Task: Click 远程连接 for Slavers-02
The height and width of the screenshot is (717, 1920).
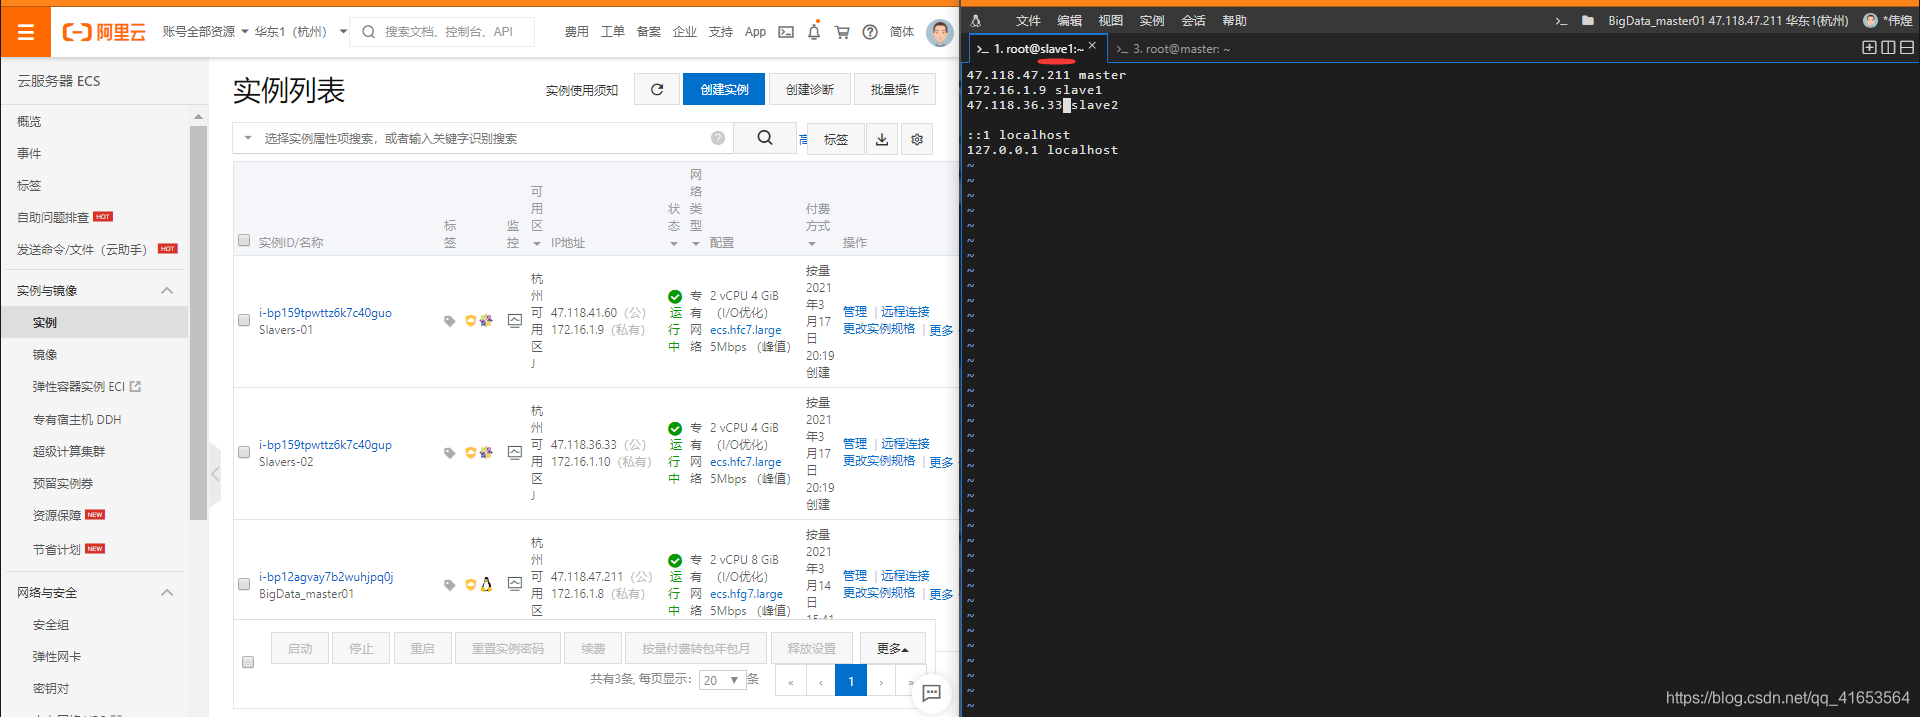Action: point(905,443)
